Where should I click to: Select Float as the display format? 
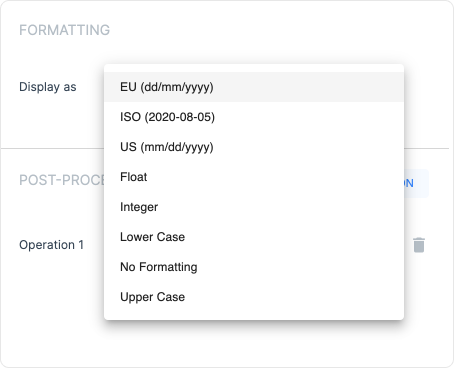tap(254, 177)
